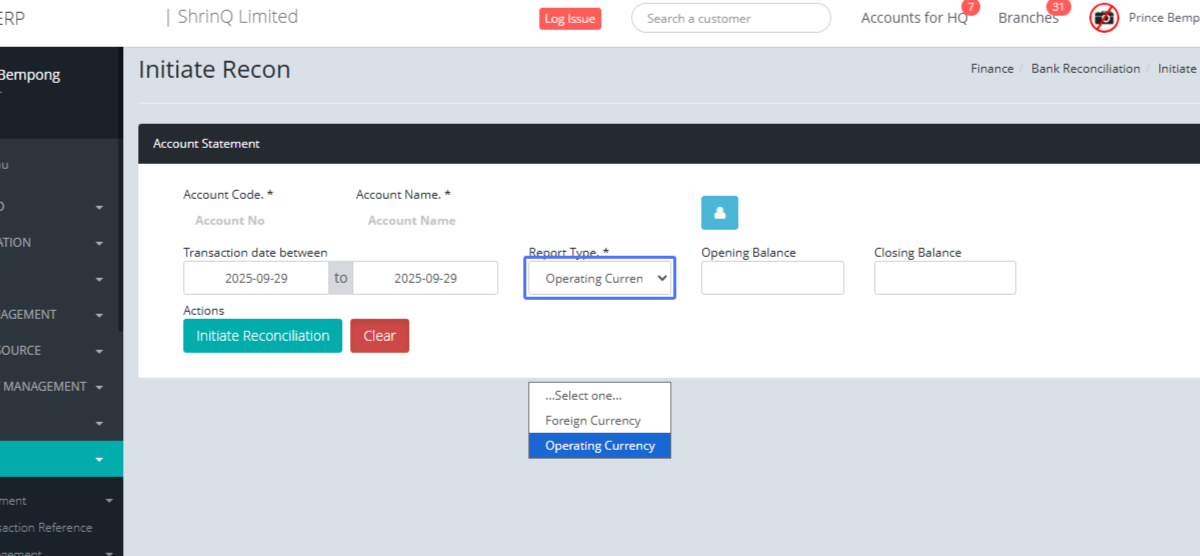Click the red Clear button
Screen dimensions: 1200x556
[x=379, y=336]
